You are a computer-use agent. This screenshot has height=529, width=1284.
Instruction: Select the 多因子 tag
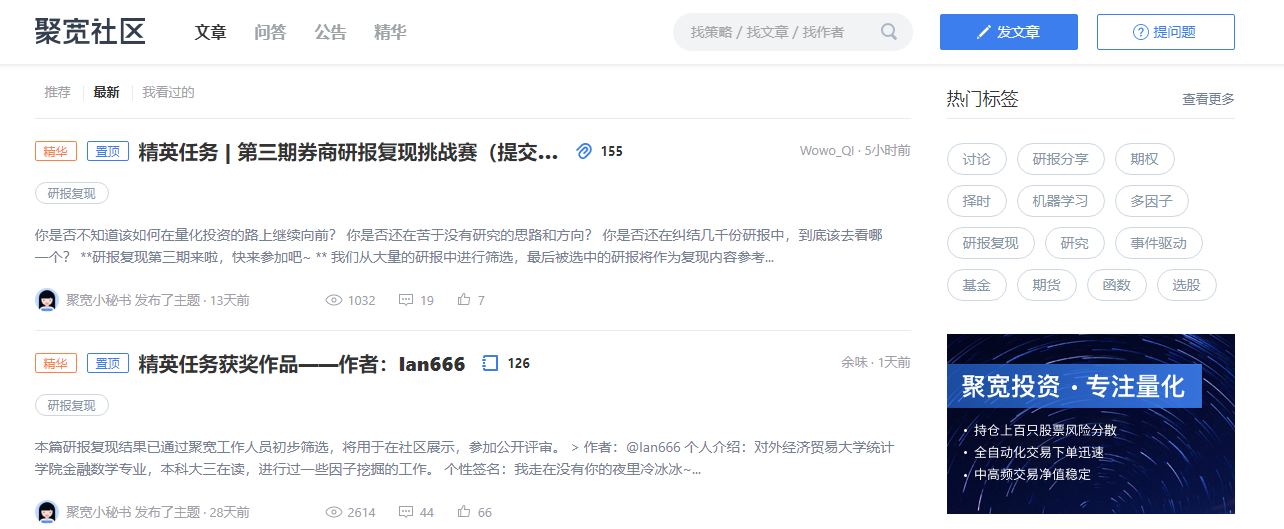[1151, 201]
